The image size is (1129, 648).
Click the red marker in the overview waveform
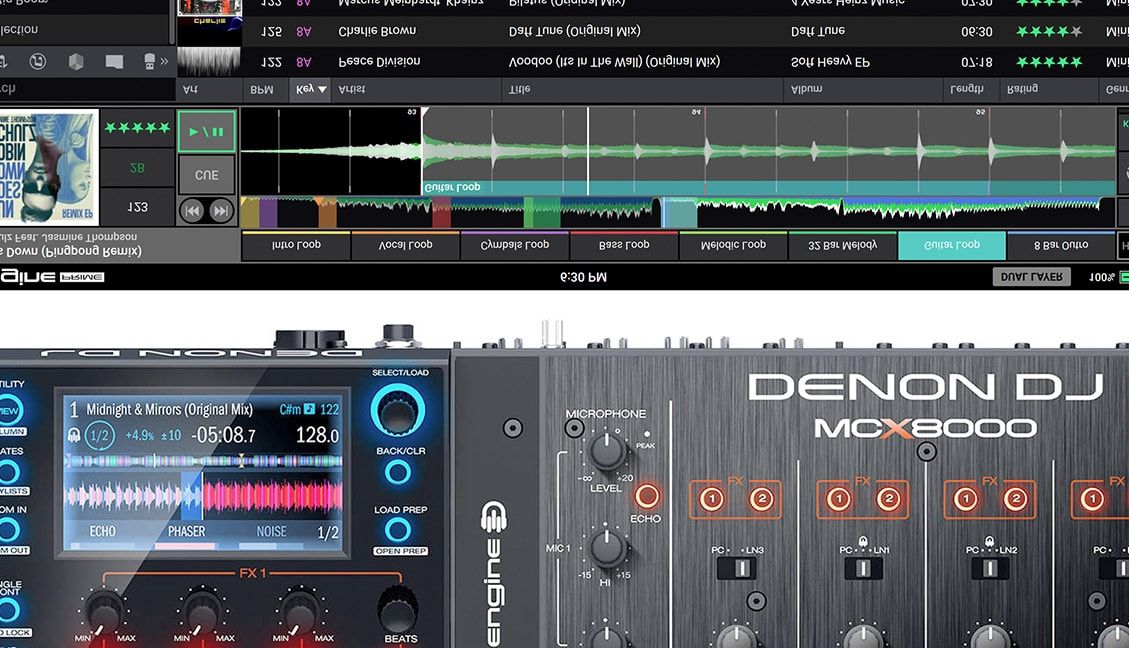click(x=441, y=213)
